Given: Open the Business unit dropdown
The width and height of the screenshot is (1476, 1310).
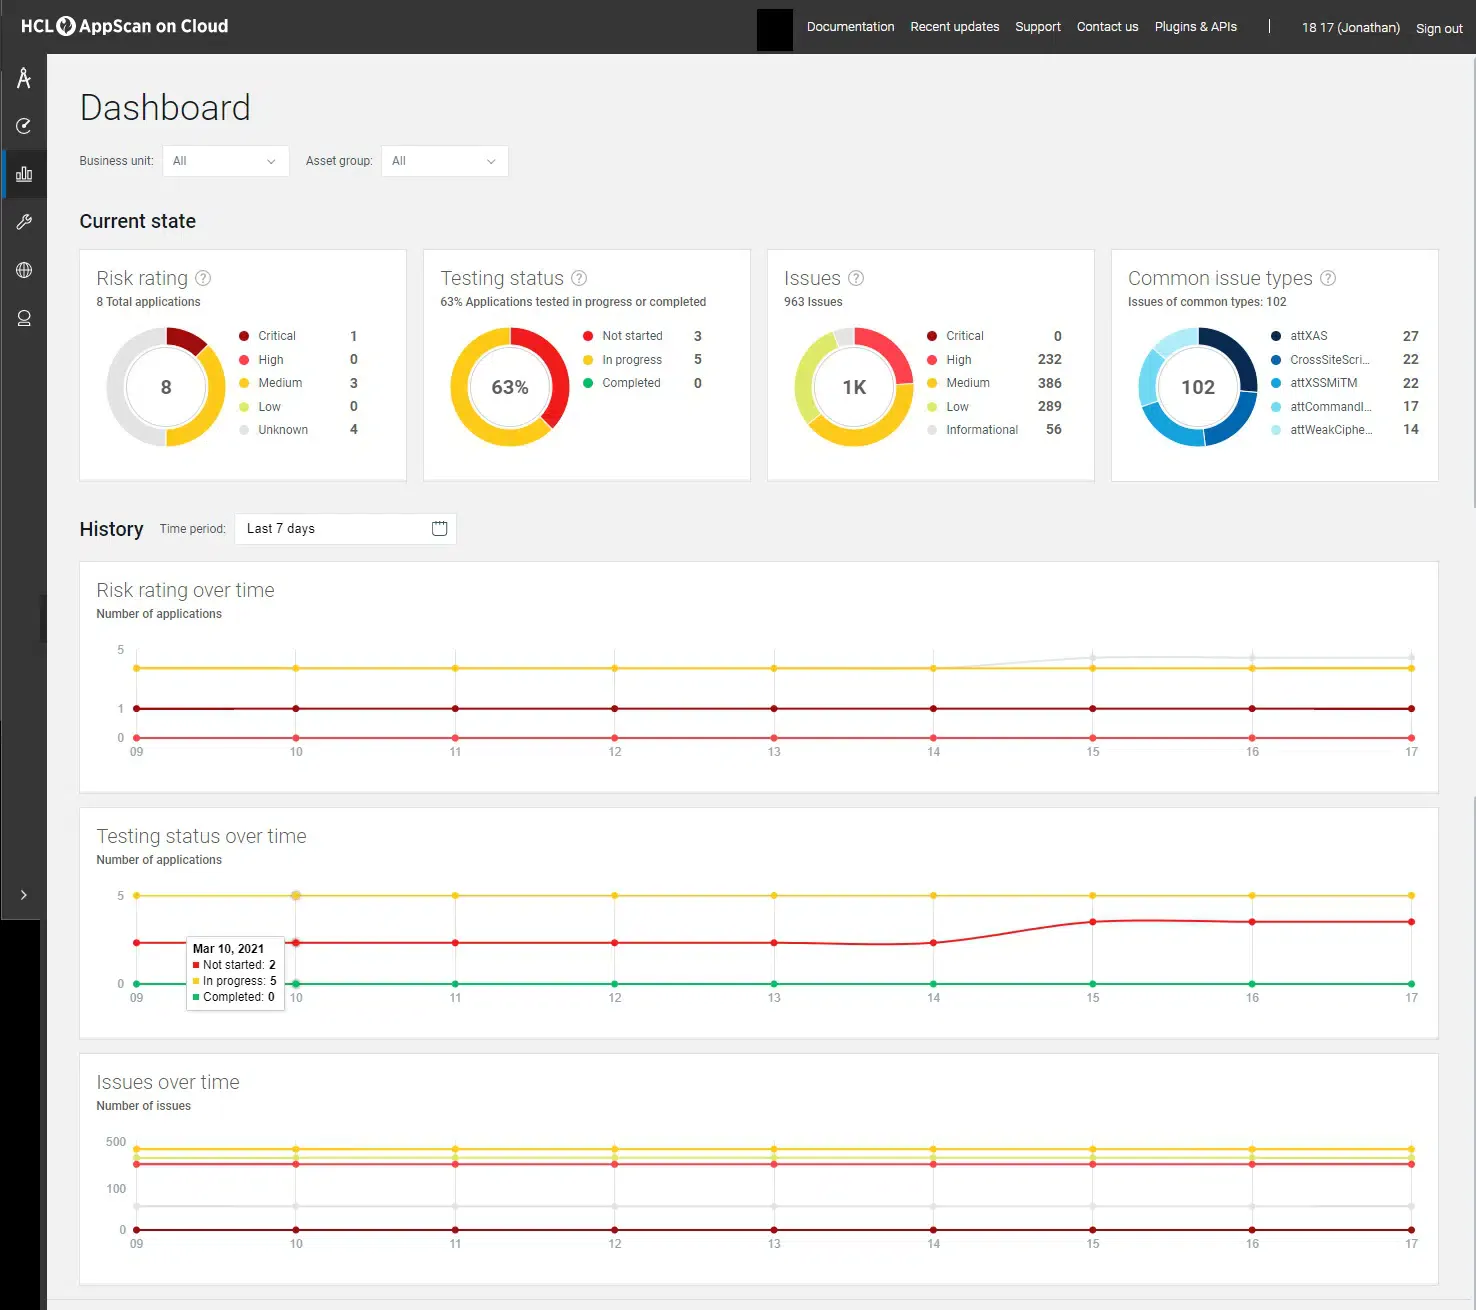Looking at the screenshot, I should 225,161.
